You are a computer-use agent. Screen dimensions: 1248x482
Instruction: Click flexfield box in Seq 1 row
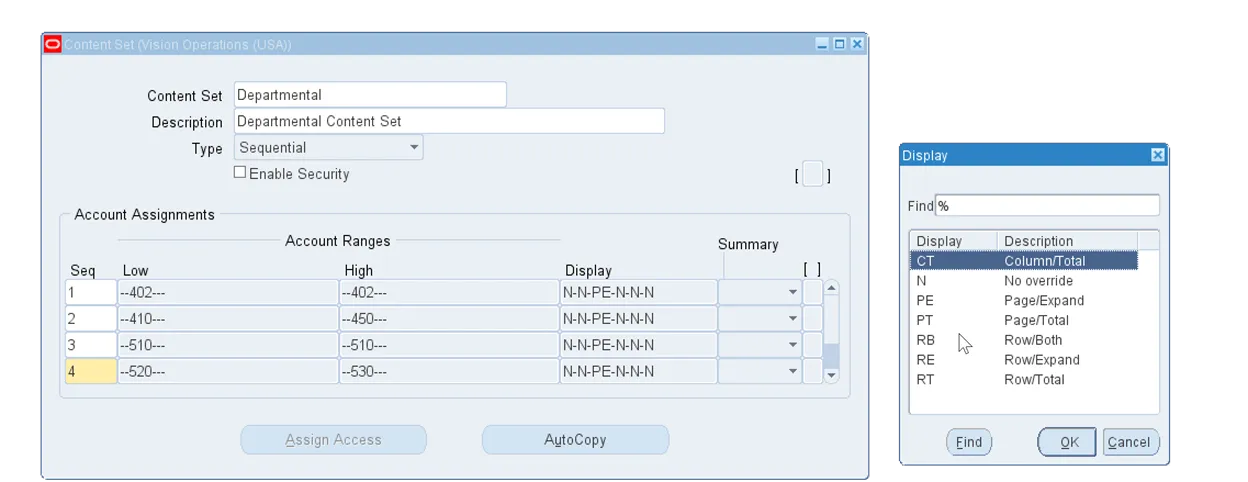pyautogui.click(x=813, y=292)
